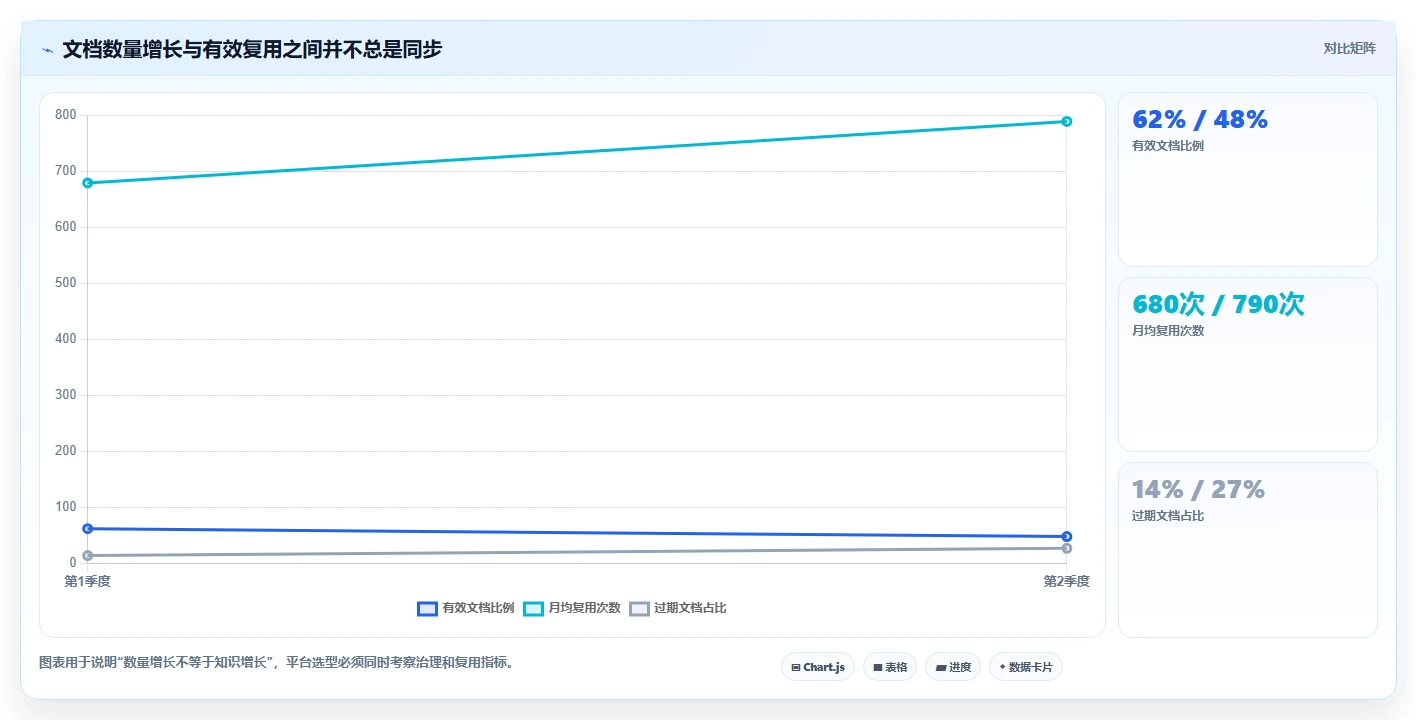Toggle the 月均复用次数 legend swatch

click(533, 608)
